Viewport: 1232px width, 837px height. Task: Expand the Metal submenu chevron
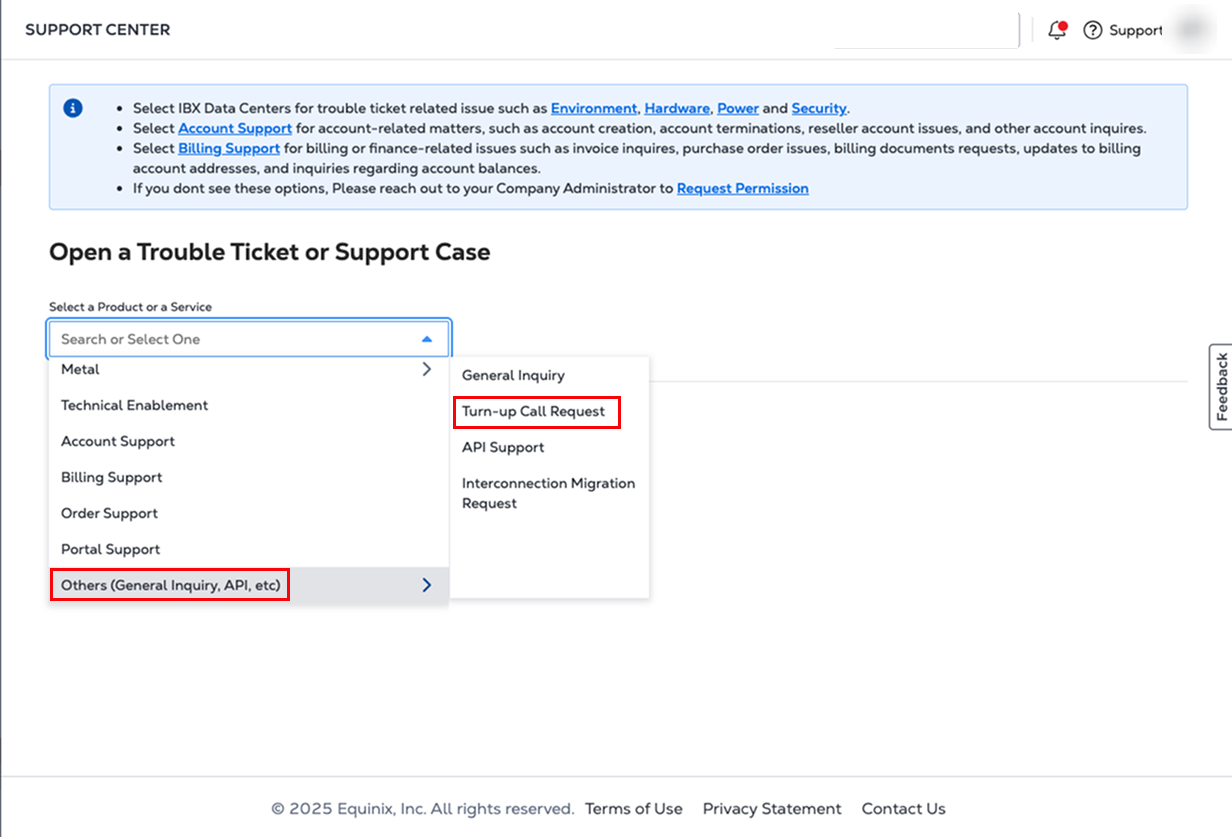pos(427,369)
